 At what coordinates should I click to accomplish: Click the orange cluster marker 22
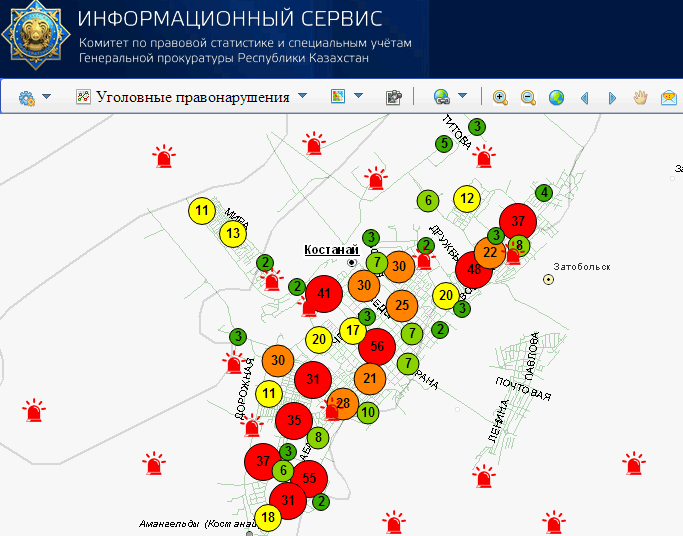(490, 253)
